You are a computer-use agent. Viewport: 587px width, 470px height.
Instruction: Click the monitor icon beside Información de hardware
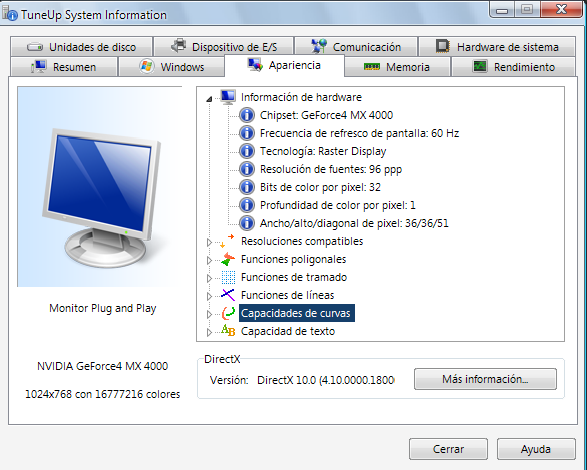pos(228,97)
